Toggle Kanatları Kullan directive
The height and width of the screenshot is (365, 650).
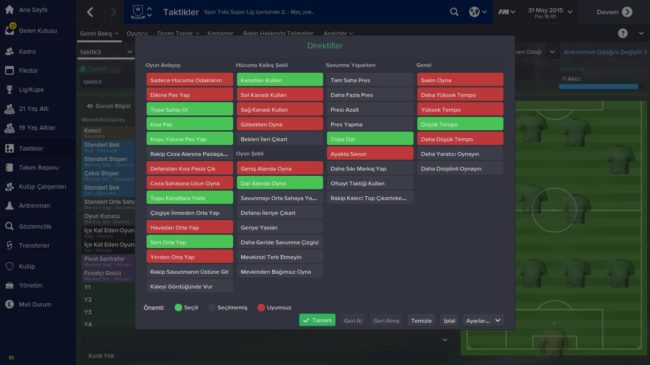coord(280,80)
